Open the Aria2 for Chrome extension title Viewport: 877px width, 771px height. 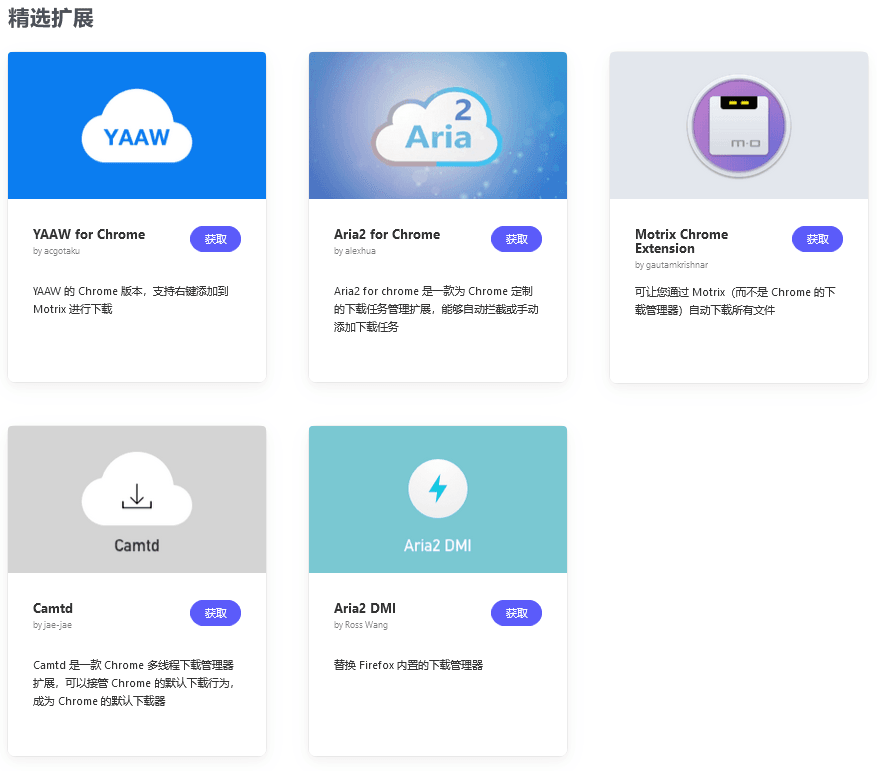pos(387,234)
